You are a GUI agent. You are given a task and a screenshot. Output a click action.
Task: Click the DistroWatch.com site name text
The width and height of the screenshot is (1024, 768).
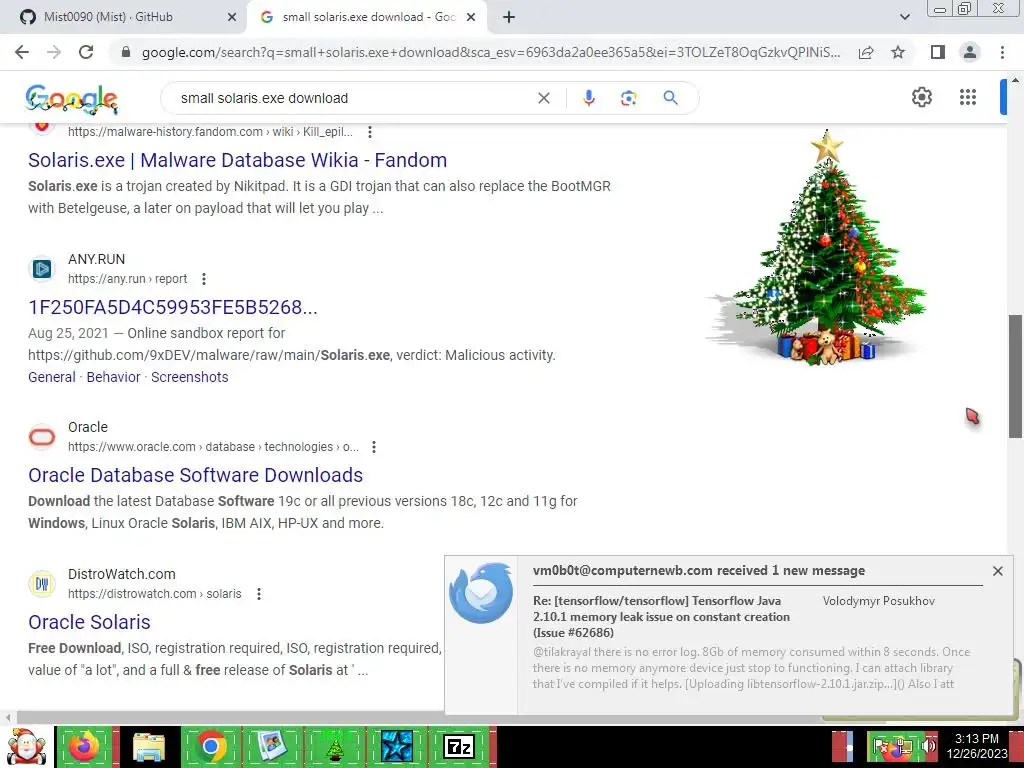(x=122, y=574)
